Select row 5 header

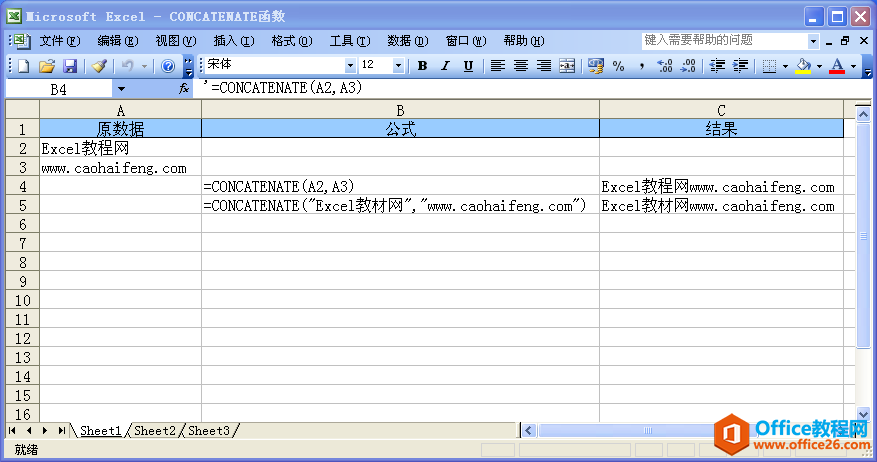pos(22,205)
